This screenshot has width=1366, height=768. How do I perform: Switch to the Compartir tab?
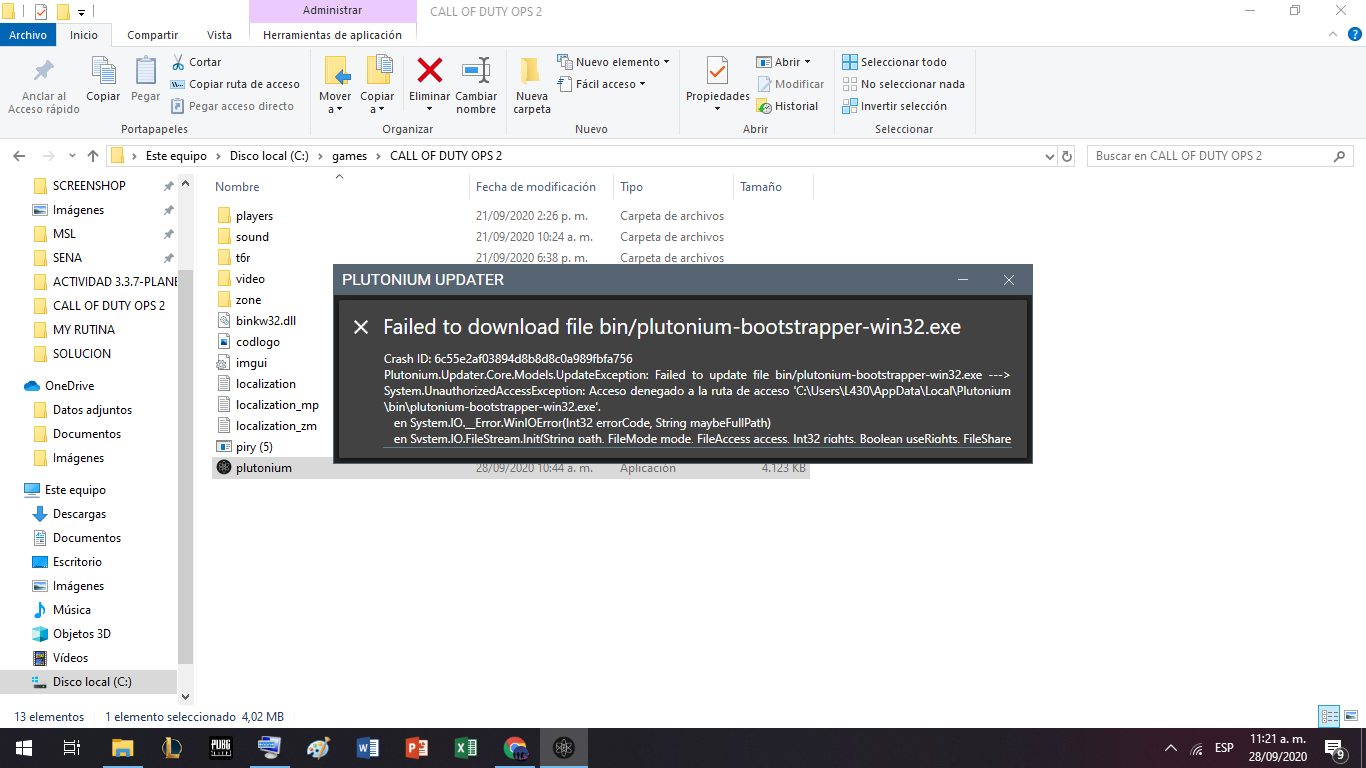tap(153, 35)
